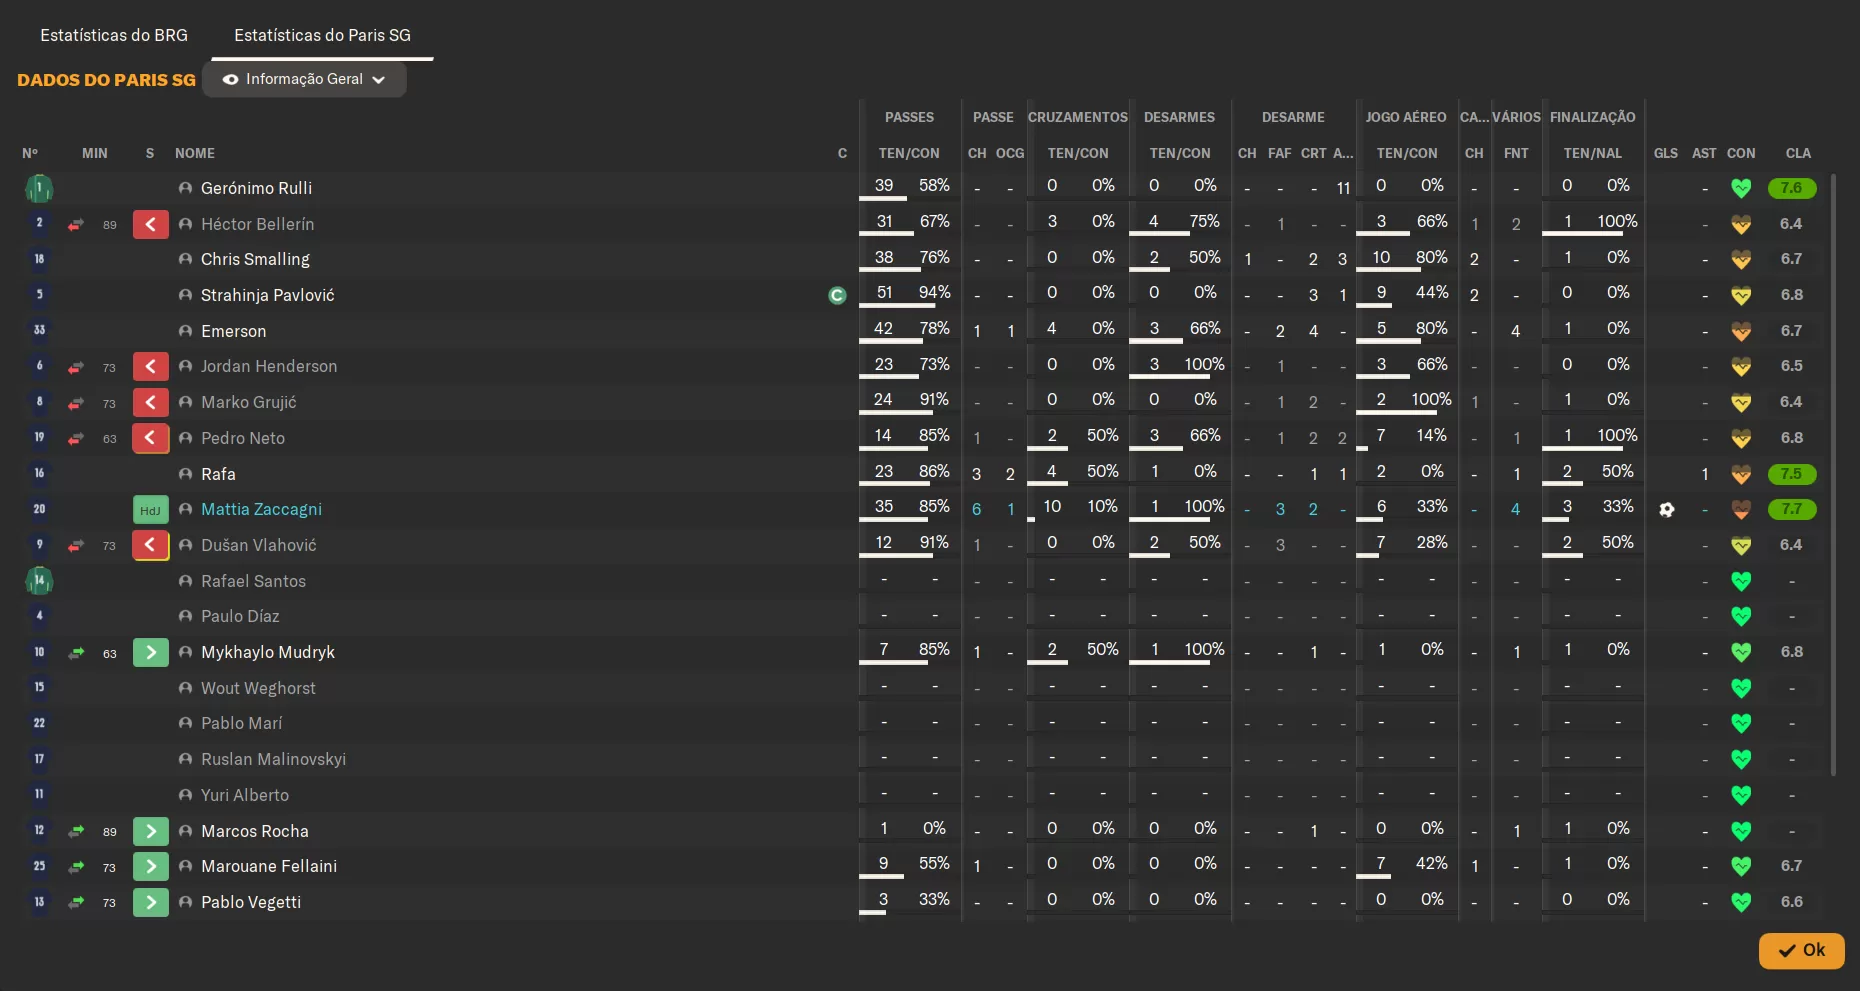Click Dušan Vlahović substituted-off red arrow icon
Image resolution: width=1860 pixels, height=991 pixels.
click(151, 545)
